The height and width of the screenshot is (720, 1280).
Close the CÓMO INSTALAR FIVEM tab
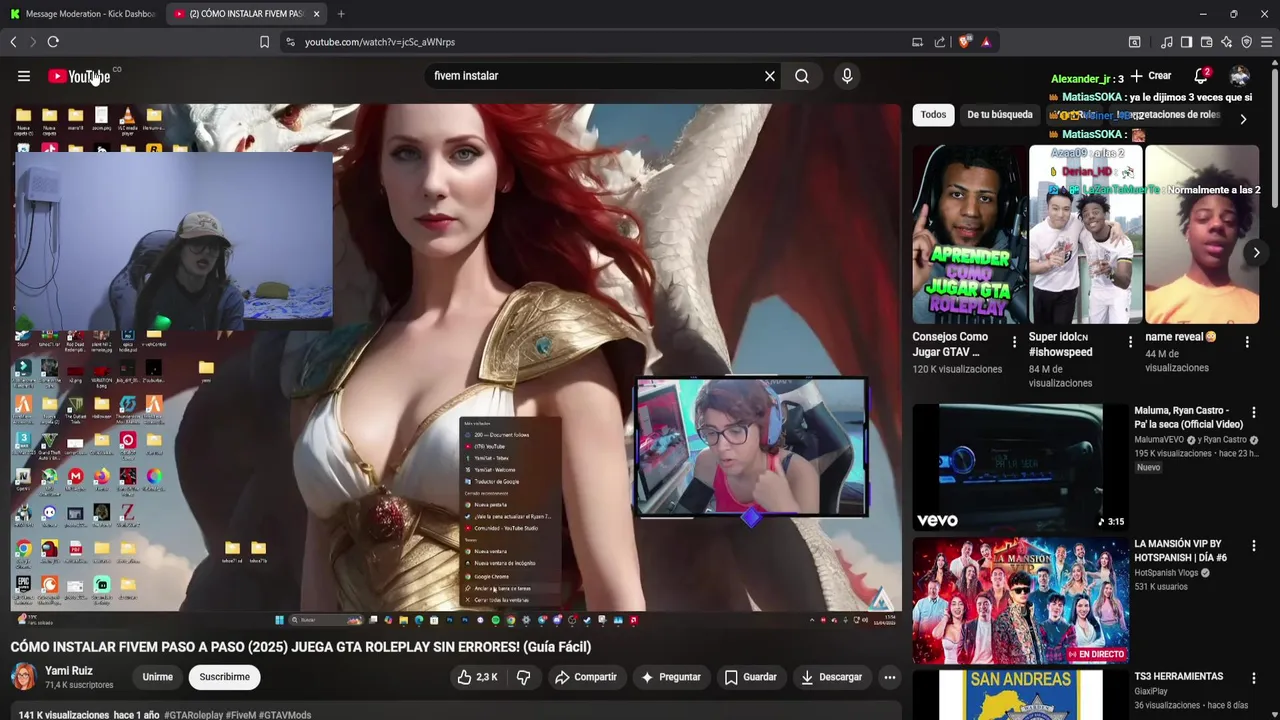(x=316, y=14)
